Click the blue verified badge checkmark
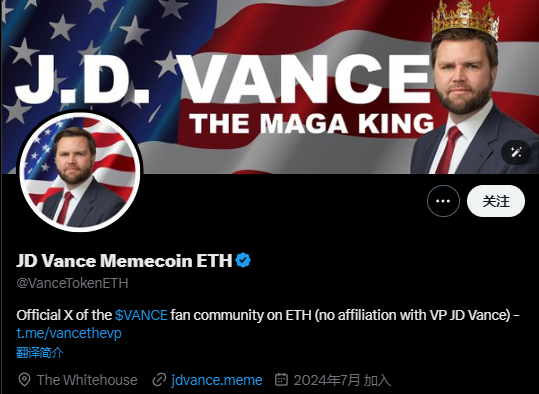539x394 pixels. point(243,260)
